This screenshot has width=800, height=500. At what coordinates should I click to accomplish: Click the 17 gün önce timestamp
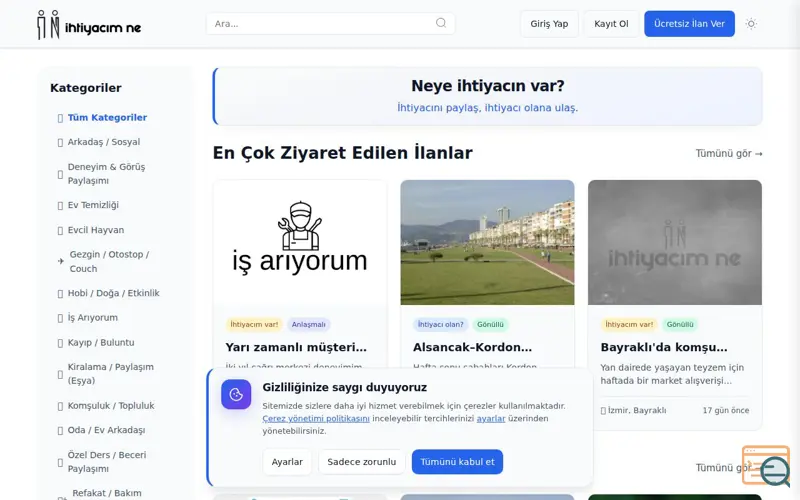point(726,410)
